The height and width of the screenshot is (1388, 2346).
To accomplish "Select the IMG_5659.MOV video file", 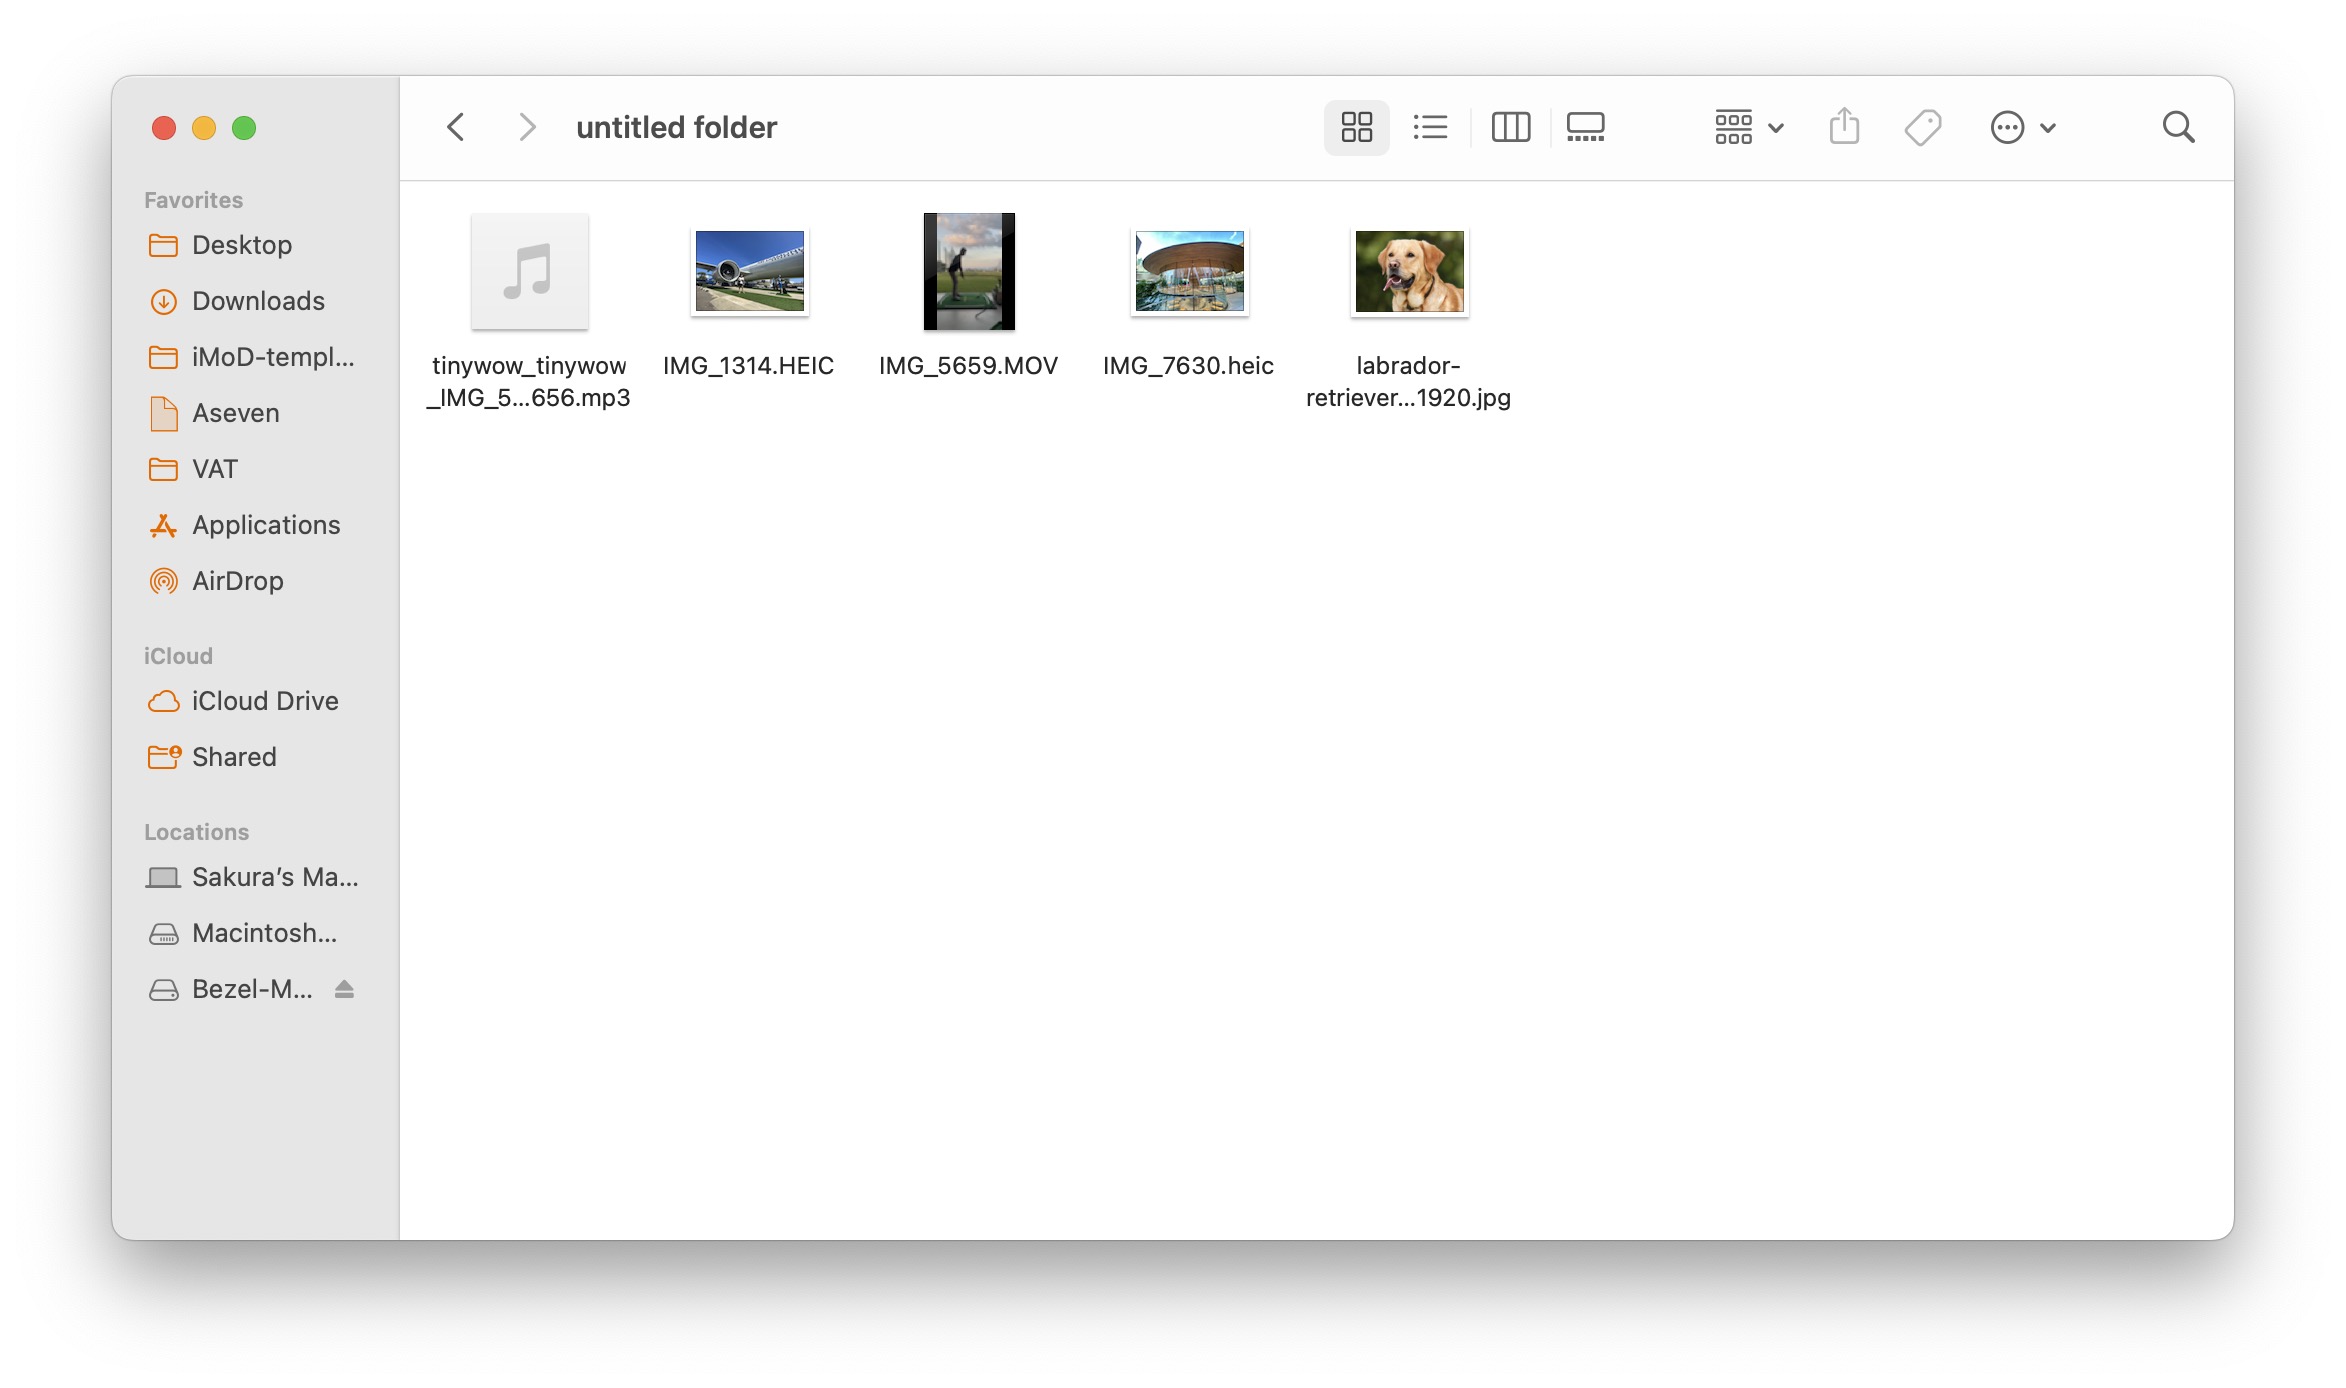I will pos(968,271).
